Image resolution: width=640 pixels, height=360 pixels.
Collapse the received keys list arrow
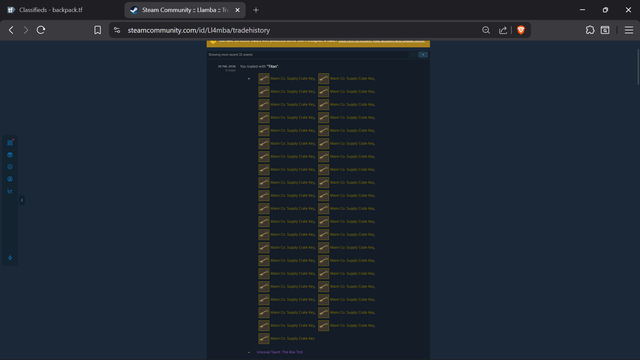tap(249, 78)
